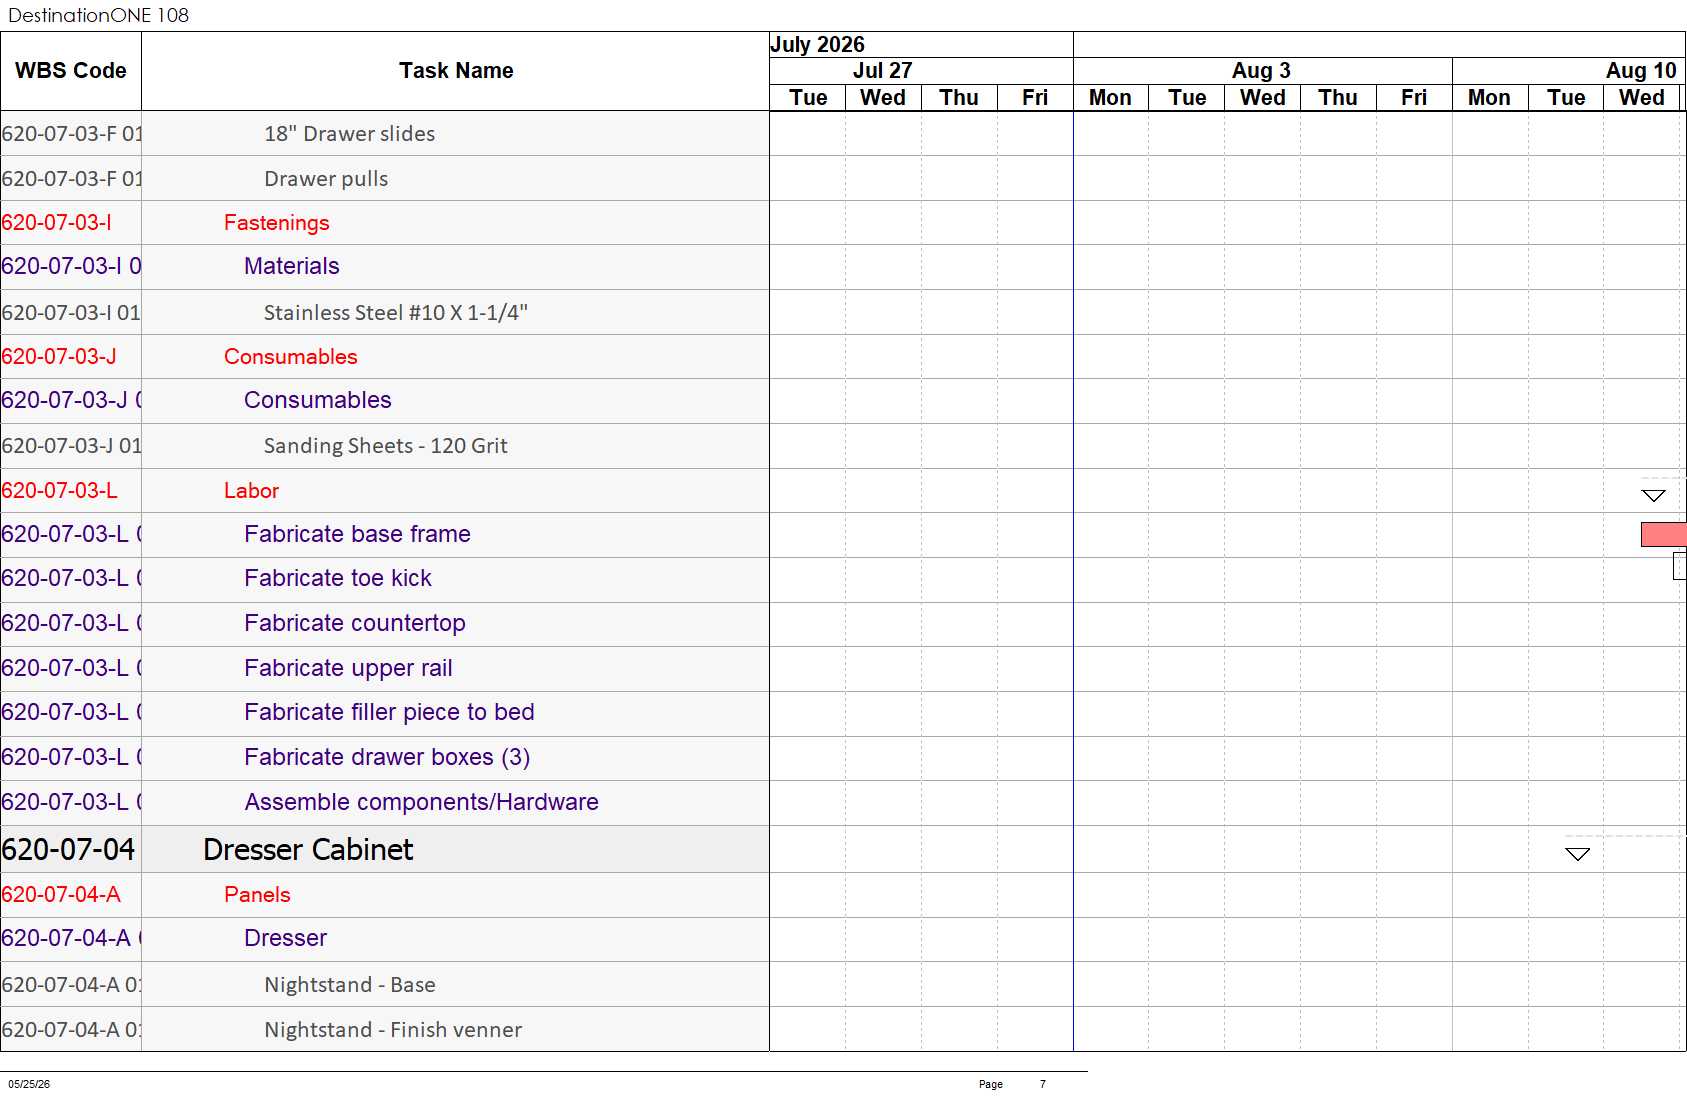Click the Aug 10 week header

(1641, 71)
